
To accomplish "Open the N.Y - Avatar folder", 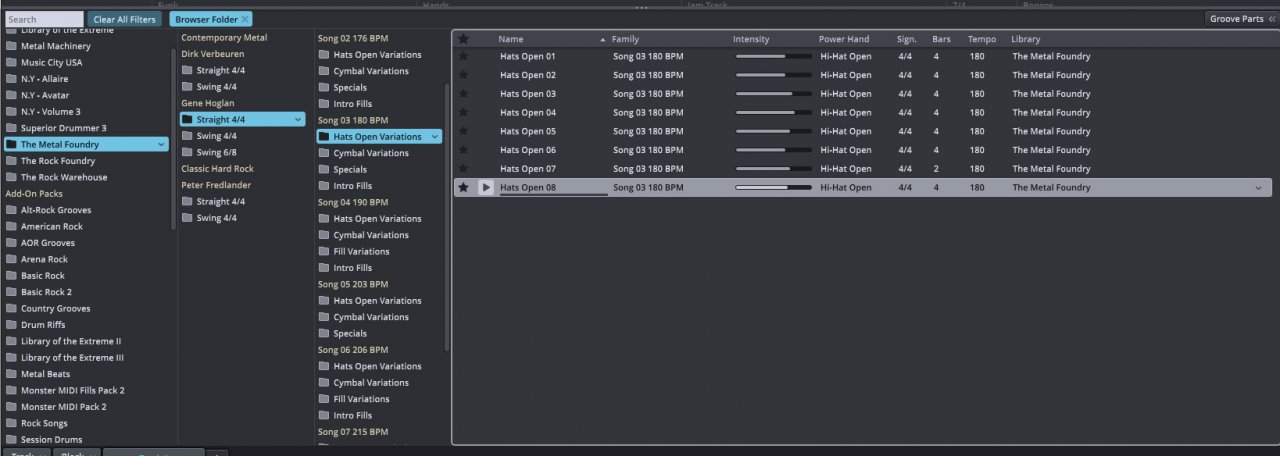I will coord(38,95).
